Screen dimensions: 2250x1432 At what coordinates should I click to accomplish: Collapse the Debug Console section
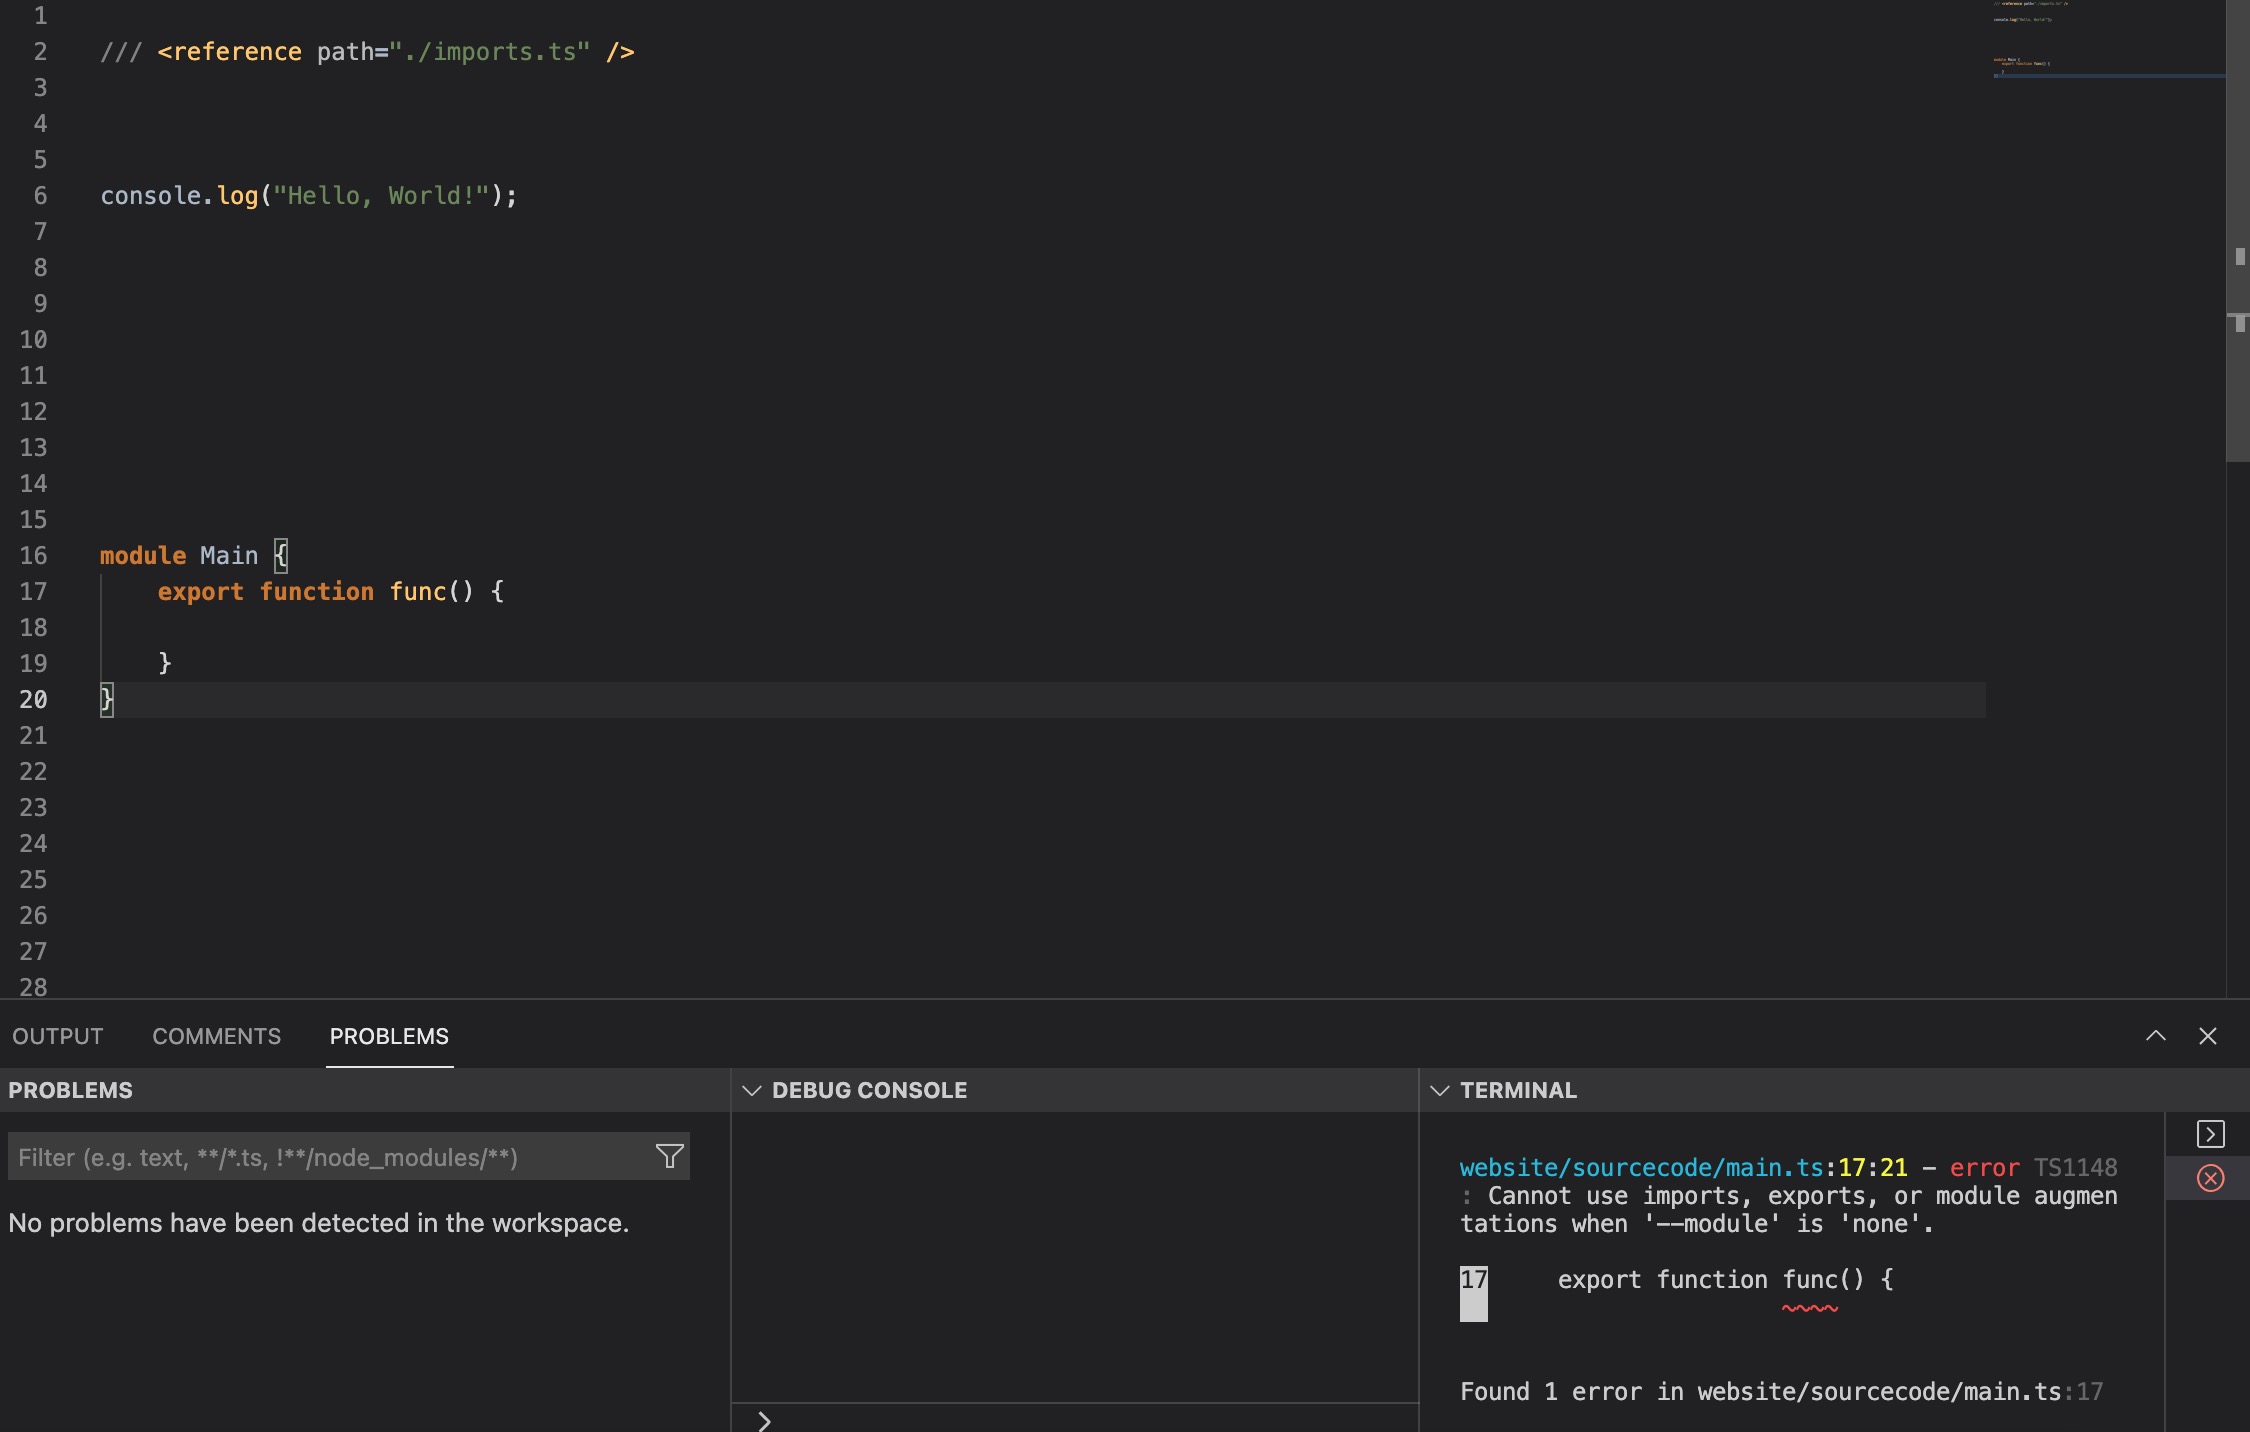pyautogui.click(x=752, y=1090)
